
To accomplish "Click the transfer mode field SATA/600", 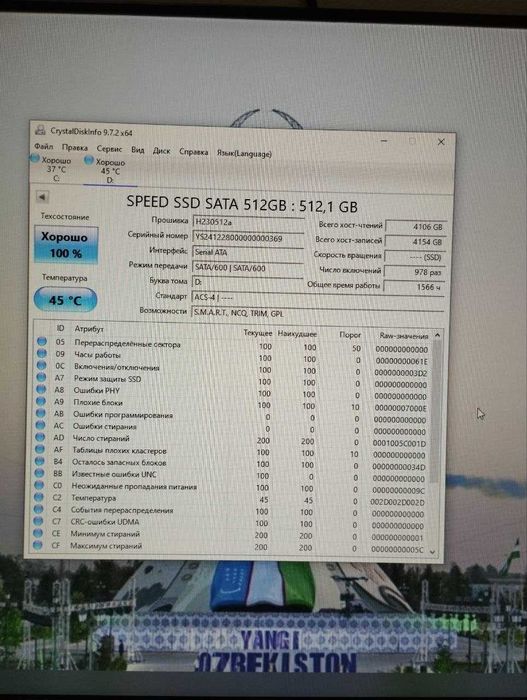I will 247,268.
